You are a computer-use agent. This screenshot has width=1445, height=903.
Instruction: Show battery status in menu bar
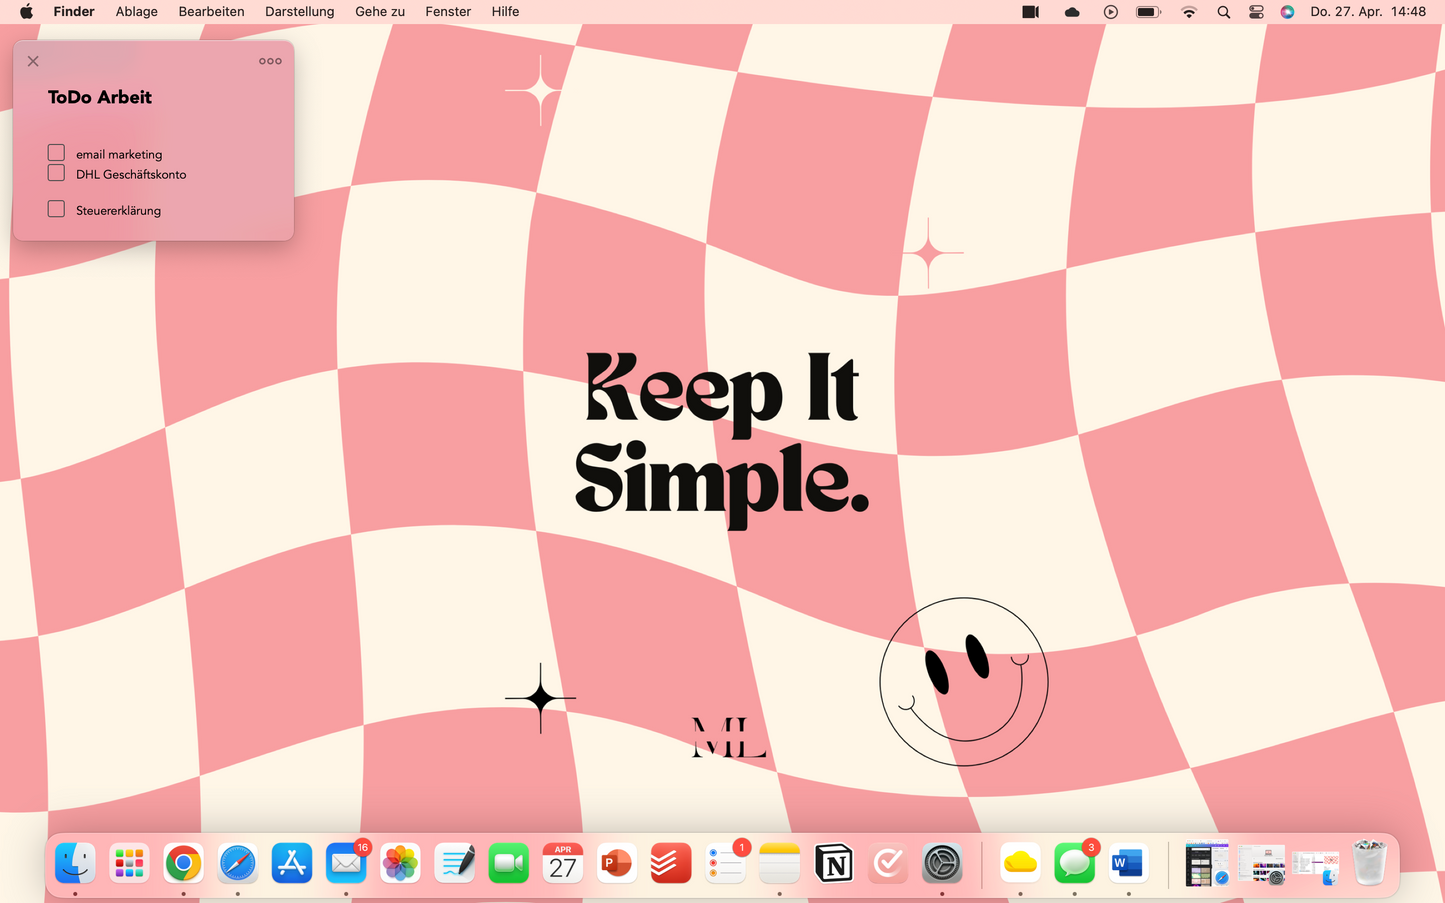point(1149,12)
